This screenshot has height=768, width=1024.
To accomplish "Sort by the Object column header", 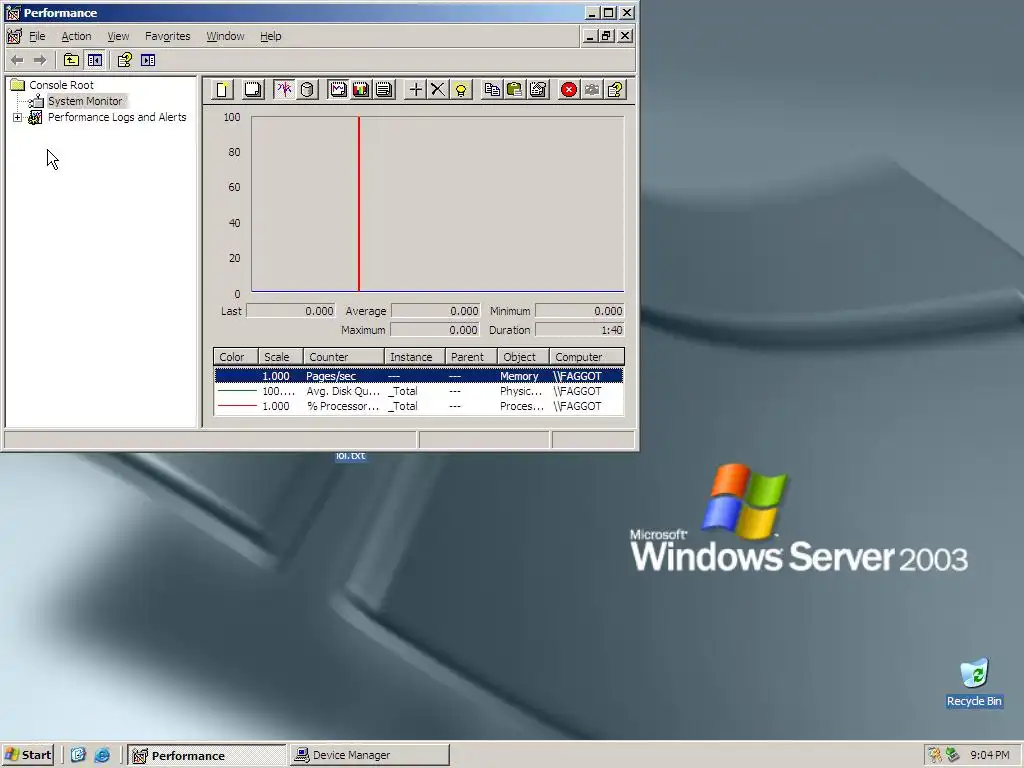I will (x=523, y=357).
